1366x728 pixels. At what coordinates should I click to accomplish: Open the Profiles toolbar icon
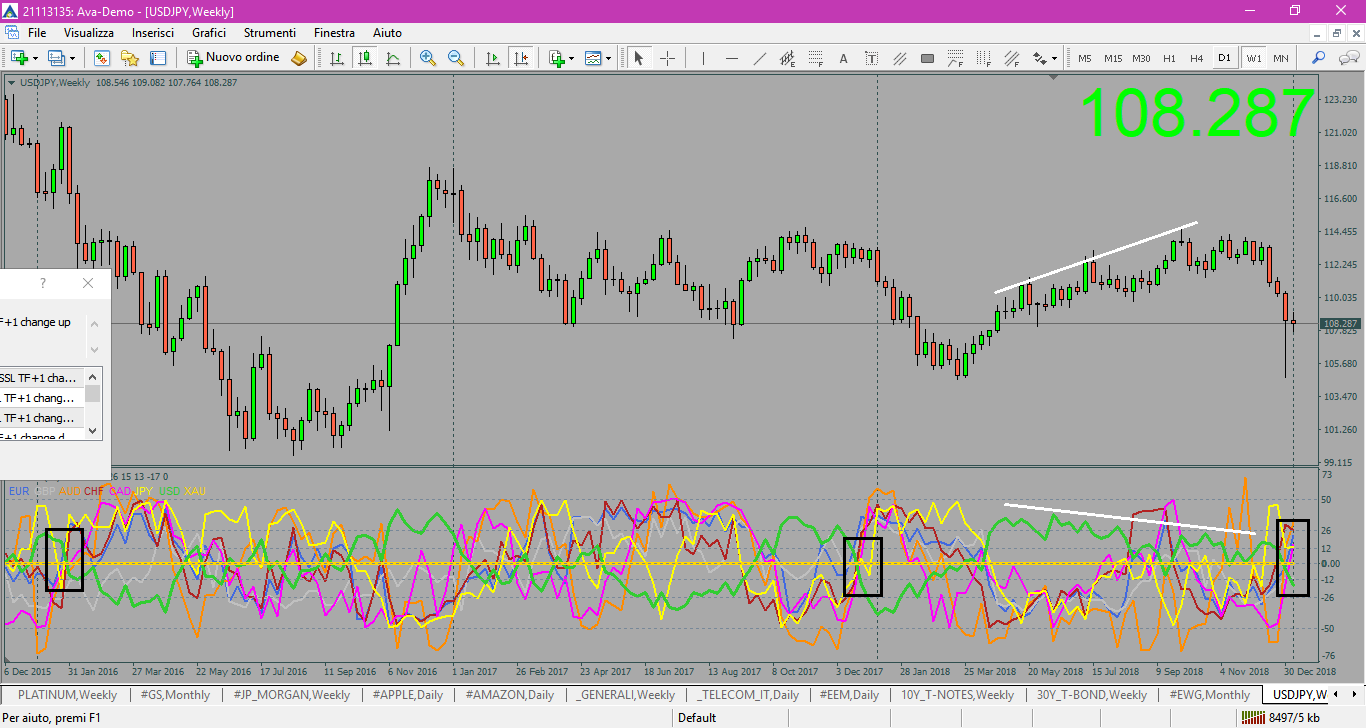click(59, 58)
